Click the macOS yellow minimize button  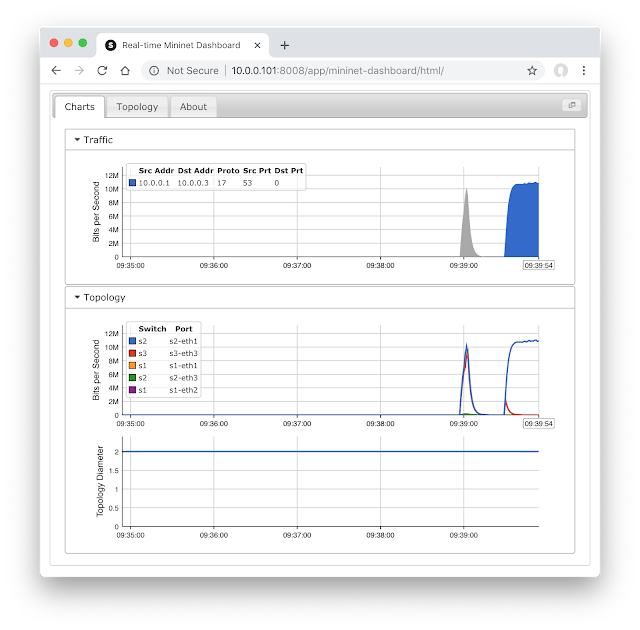coord(68,43)
